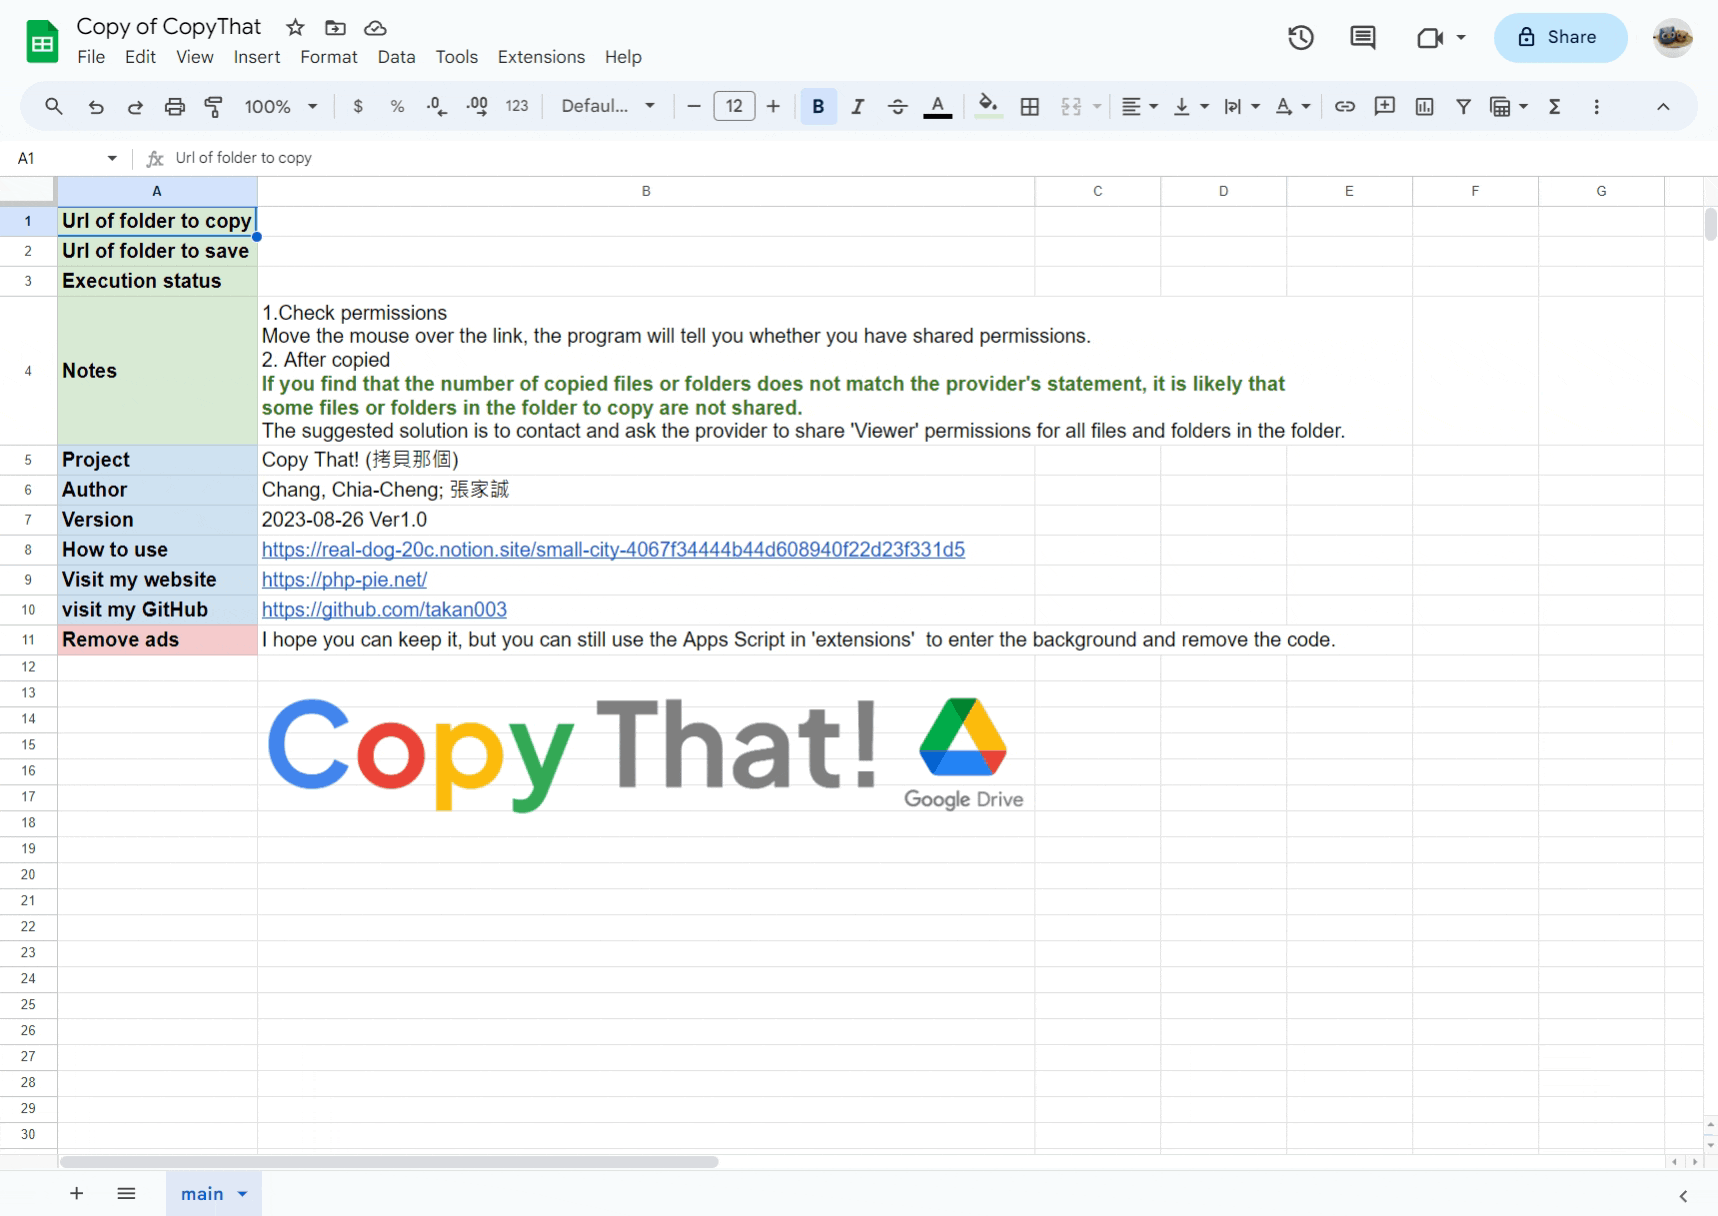Screen dimensions: 1718x1216
Task: Collapse the toolbar menus with chevron
Action: (x=1663, y=106)
